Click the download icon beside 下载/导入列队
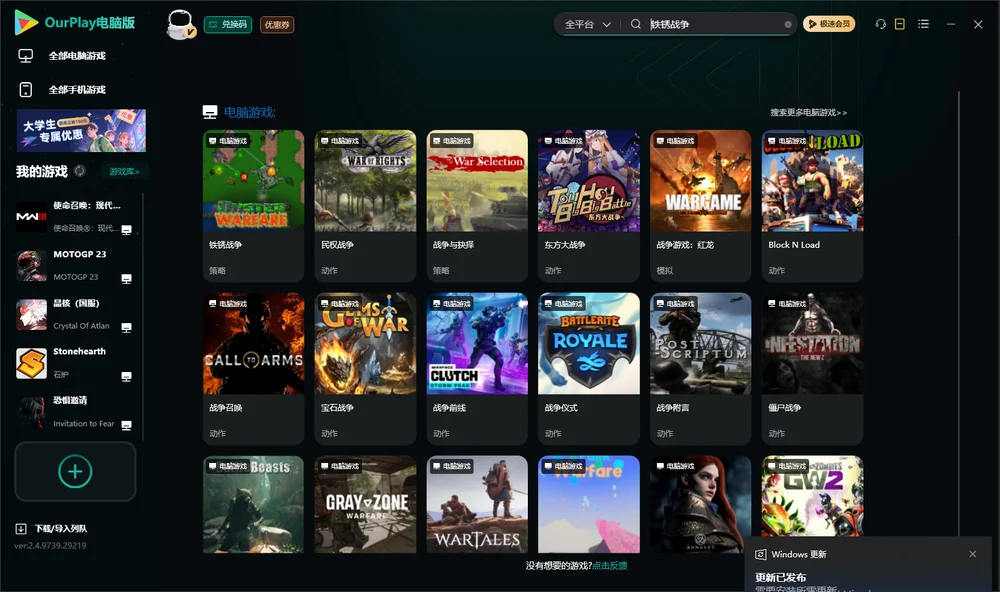This screenshot has height=592, width=1000. click(x=20, y=528)
